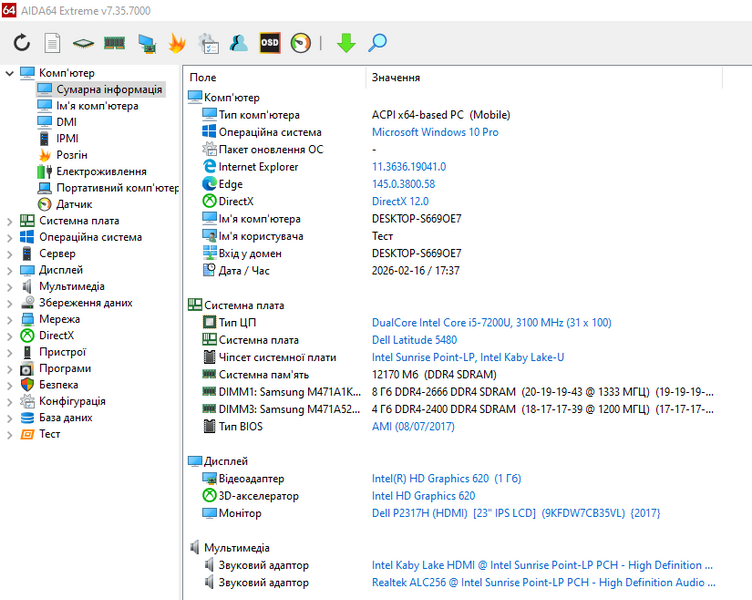Image resolution: width=752 pixels, height=600 pixels.
Task: Select Ім'я користувача row
Action: 297,236
